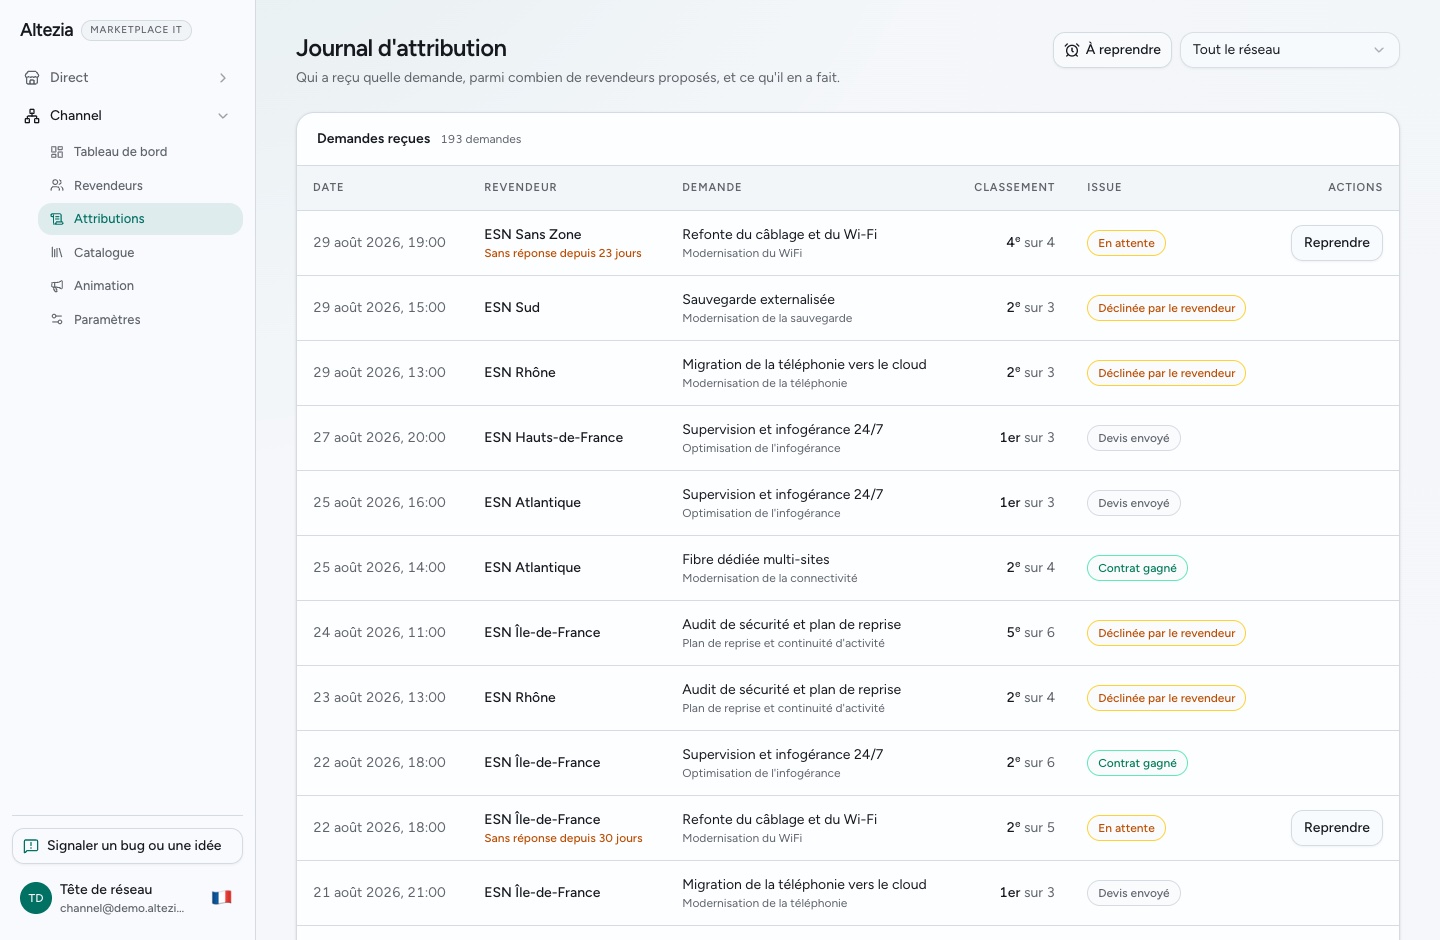The width and height of the screenshot is (1440, 940).
Task: Click the Paramètres sliders icon
Action: [x=57, y=320]
